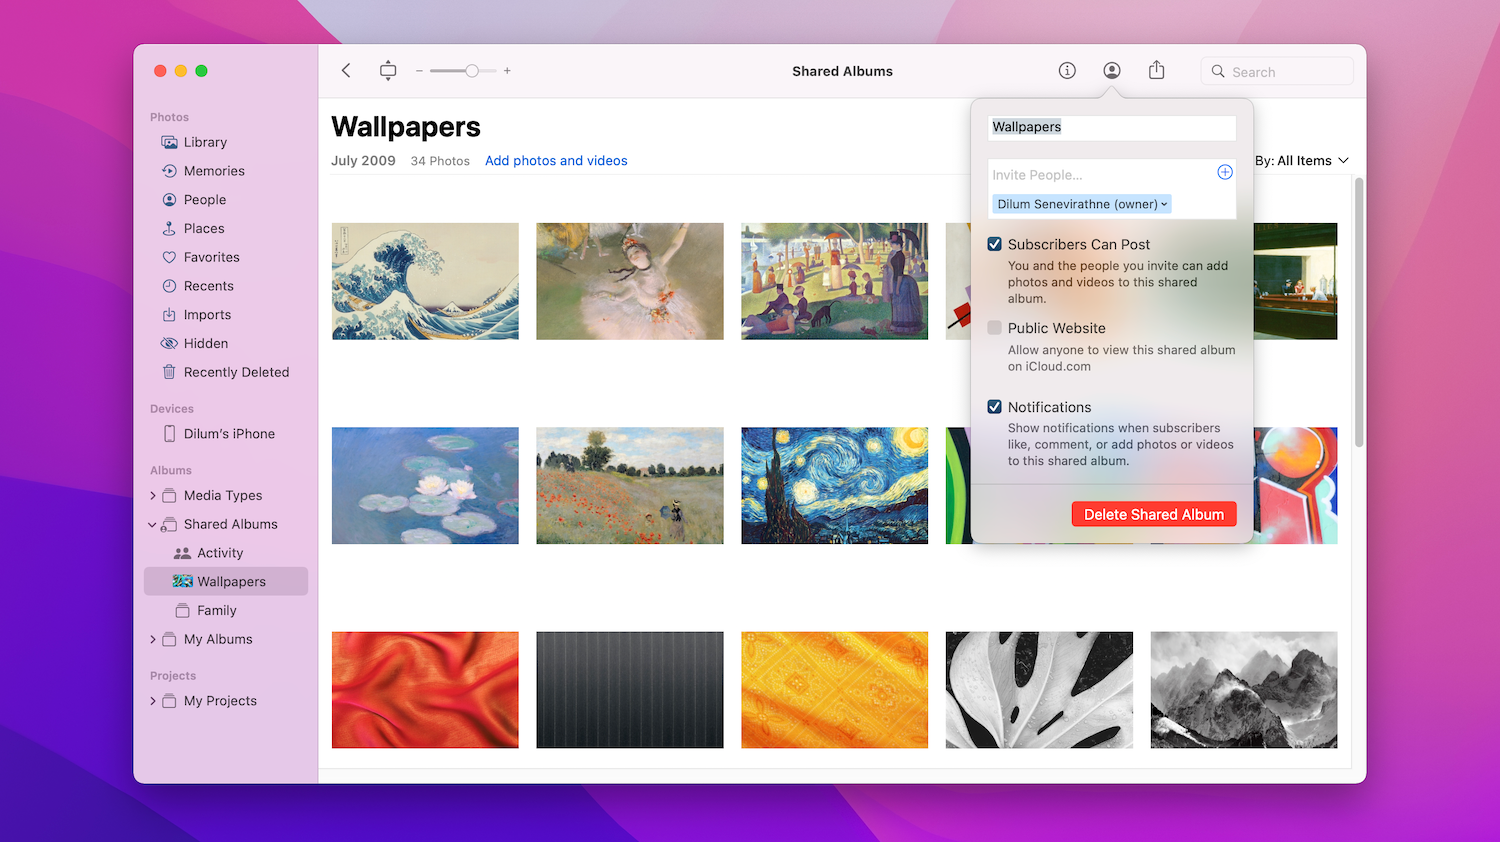Click the minus zoom-out icon
Image resolution: width=1500 pixels, height=842 pixels.
tap(419, 71)
